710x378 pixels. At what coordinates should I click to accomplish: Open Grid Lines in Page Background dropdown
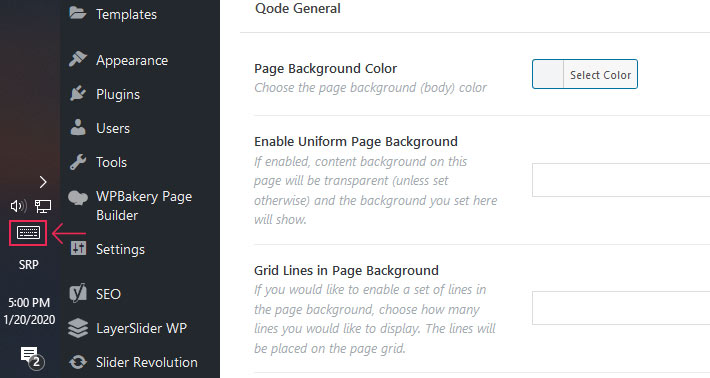(621, 308)
